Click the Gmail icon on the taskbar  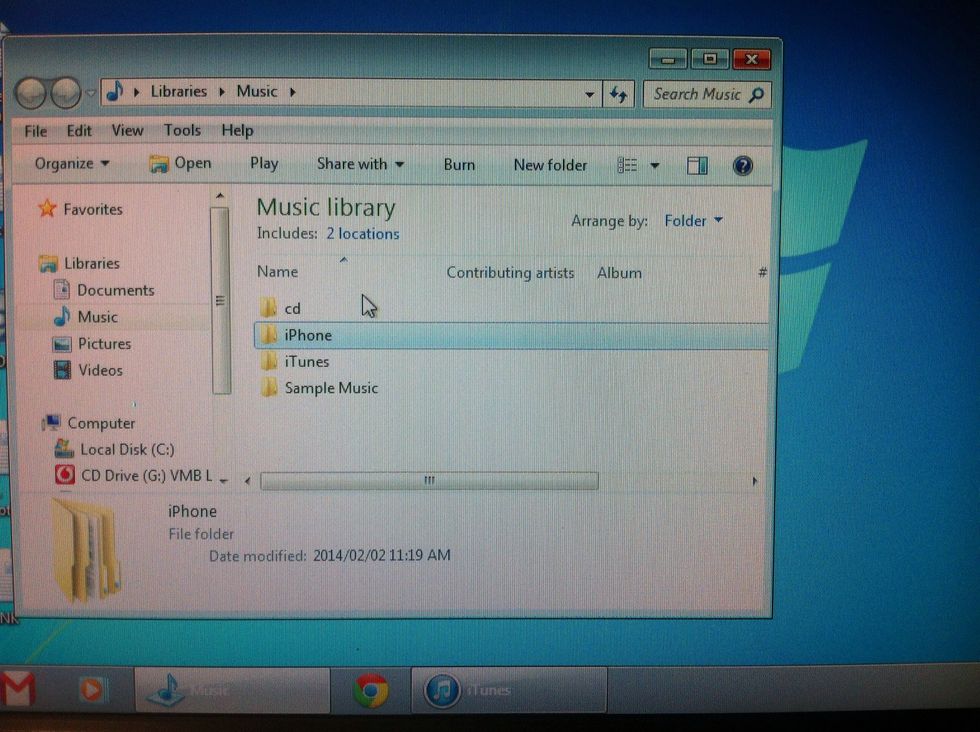point(18,690)
